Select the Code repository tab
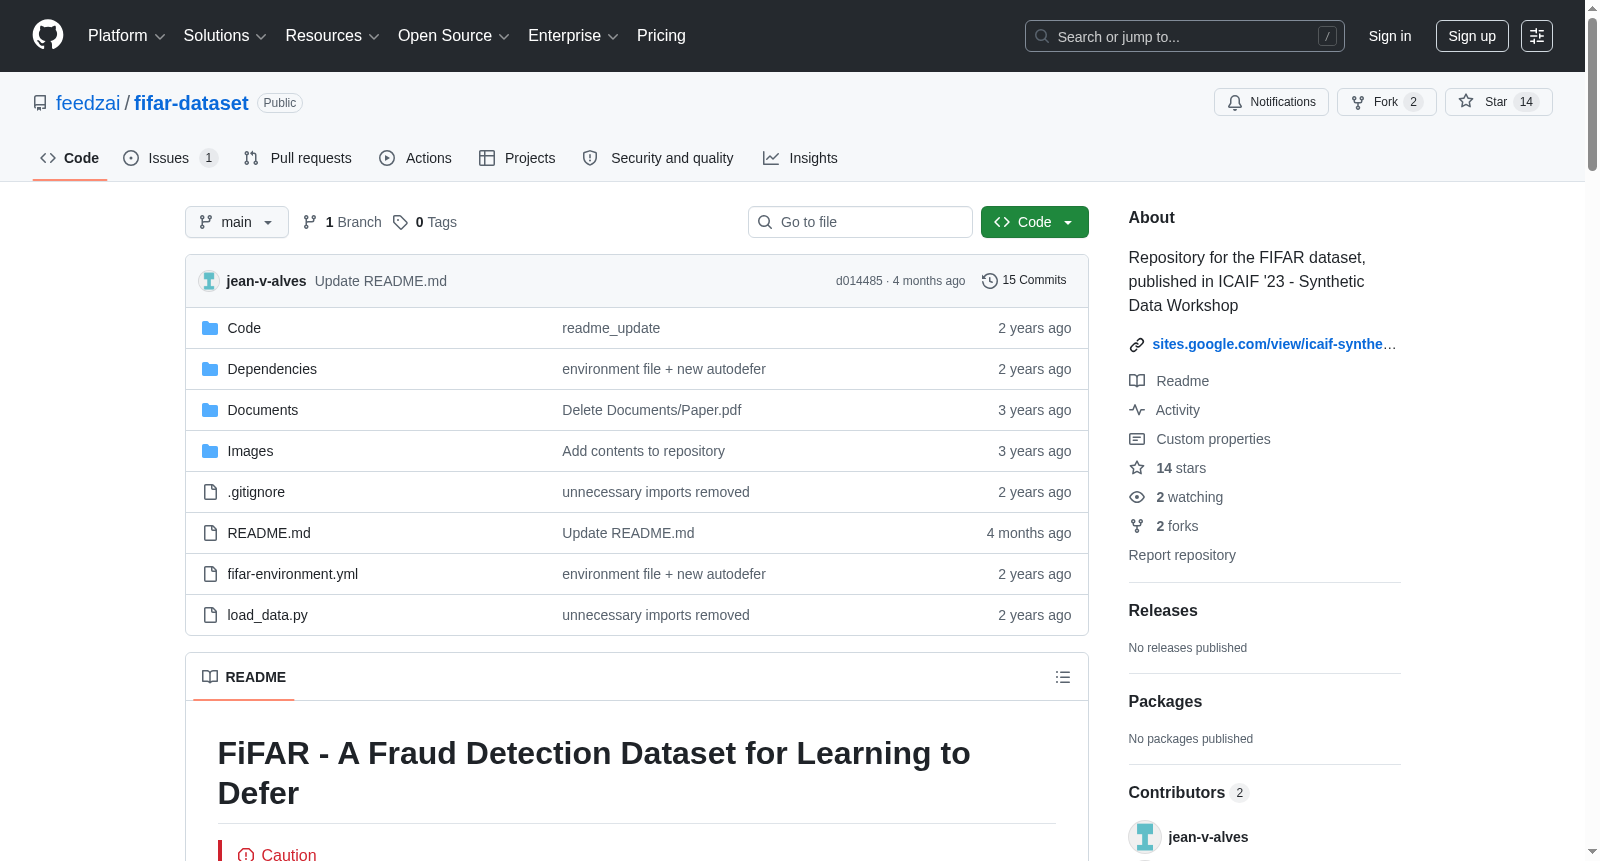The height and width of the screenshot is (861, 1600). click(x=69, y=158)
